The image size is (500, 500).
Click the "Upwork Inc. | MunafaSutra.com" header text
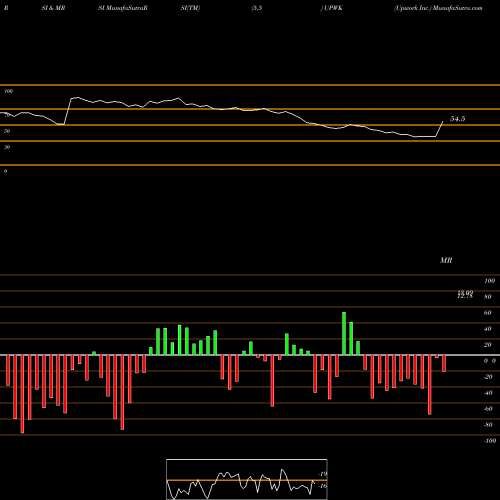click(x=438, y=8)
